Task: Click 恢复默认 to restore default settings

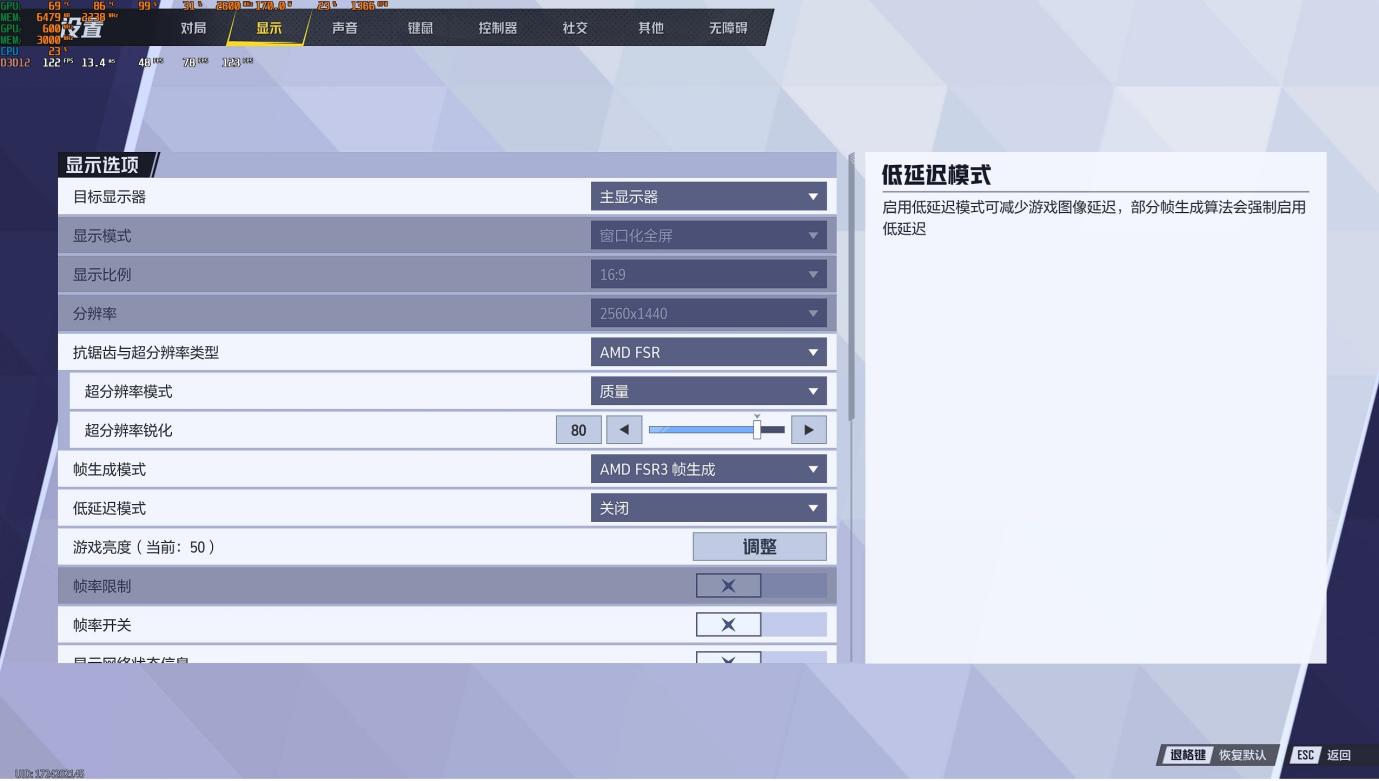Action: coord(1219,755)
